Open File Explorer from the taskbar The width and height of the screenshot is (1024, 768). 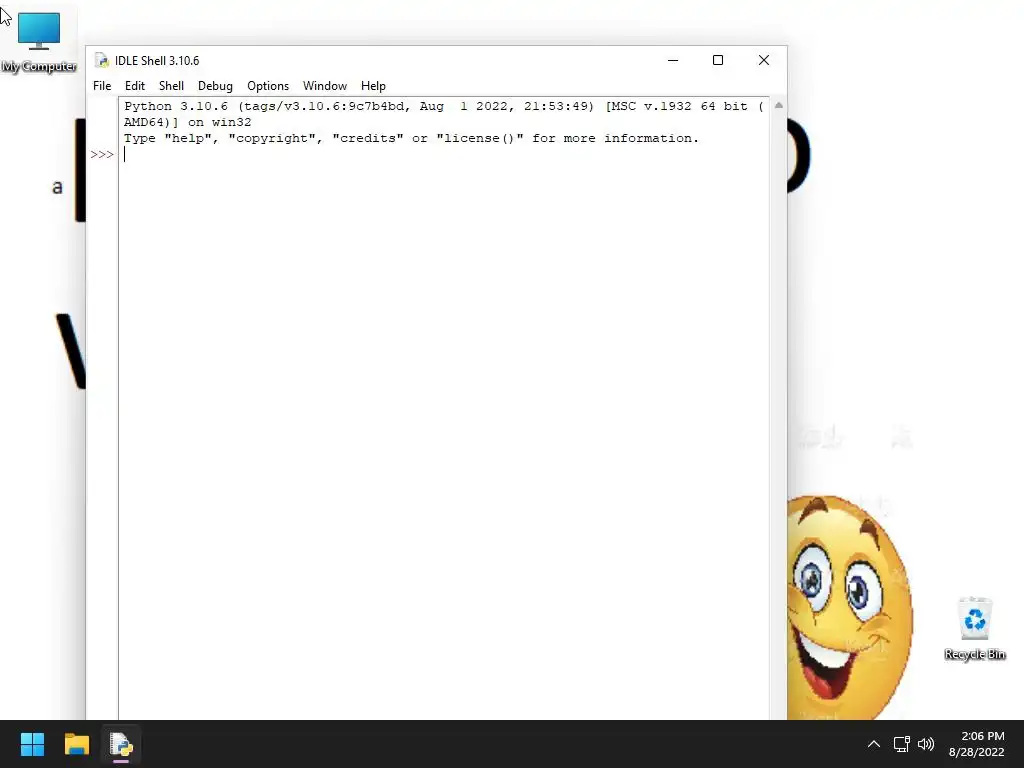point(76,744)
